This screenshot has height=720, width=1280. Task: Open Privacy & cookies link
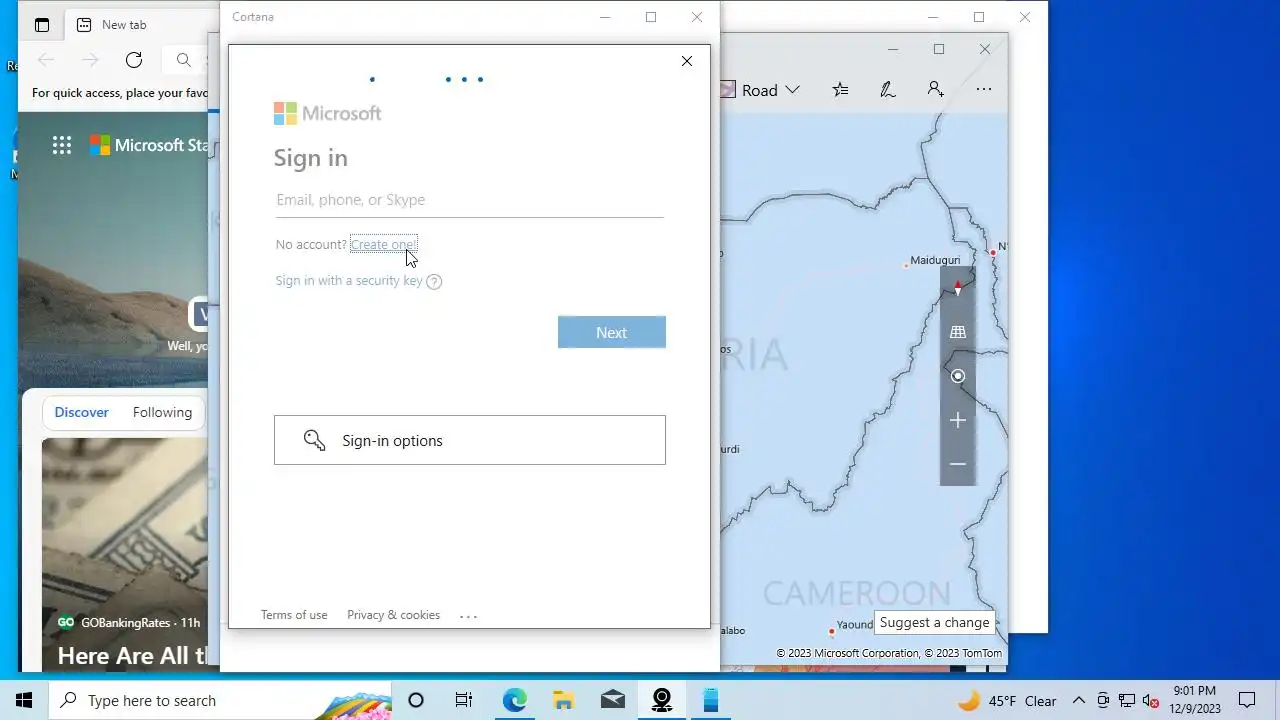coord(393,615)
